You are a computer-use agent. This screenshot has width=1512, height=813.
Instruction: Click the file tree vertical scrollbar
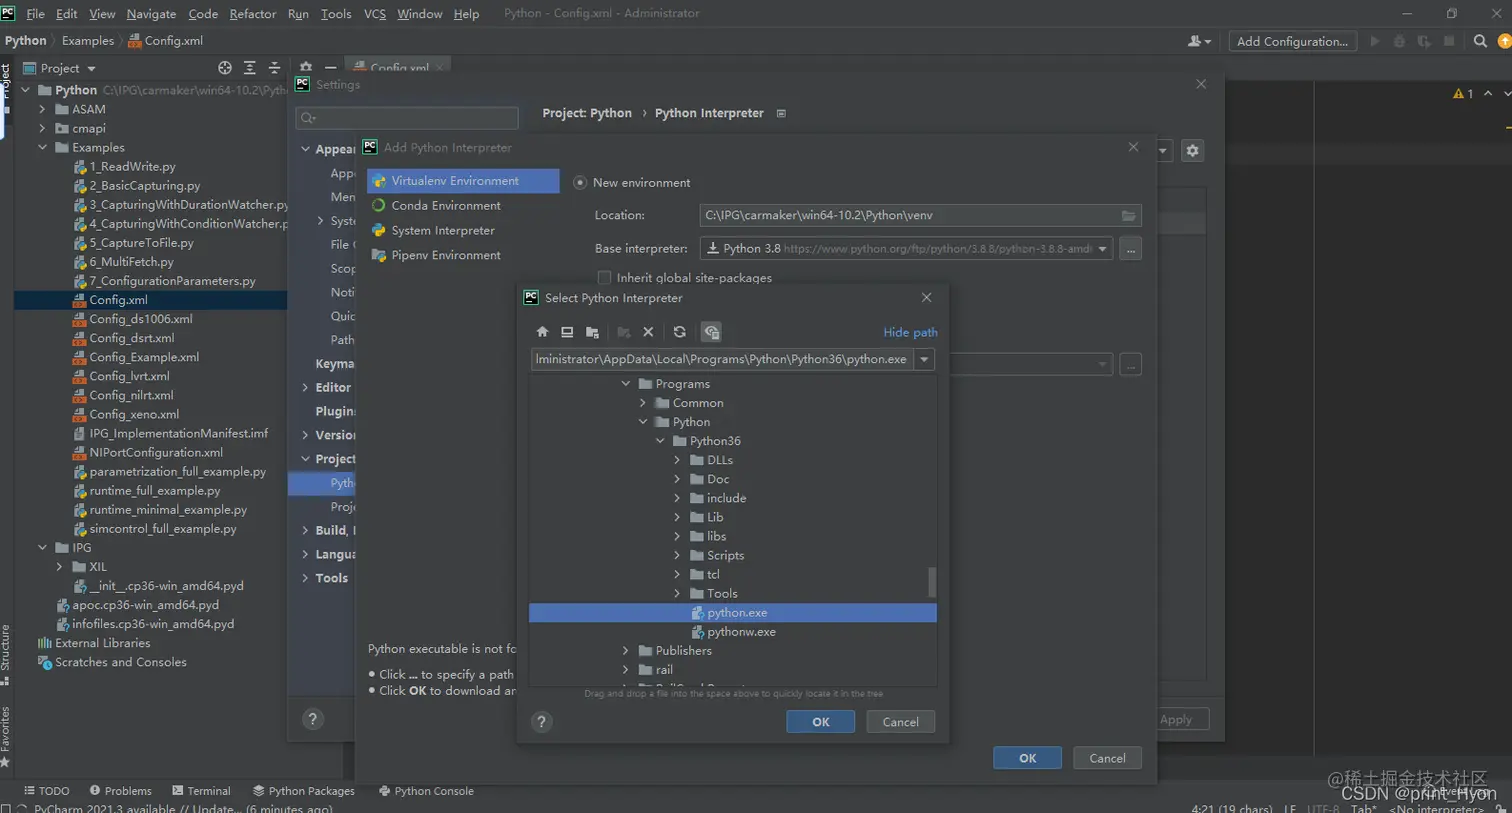[x=932, y=581]
